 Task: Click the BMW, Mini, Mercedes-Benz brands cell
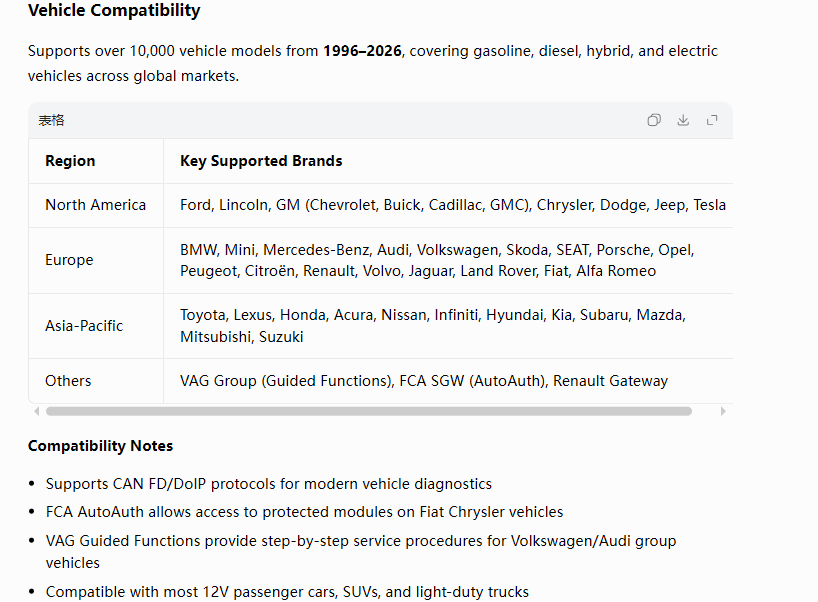(448, 260)
